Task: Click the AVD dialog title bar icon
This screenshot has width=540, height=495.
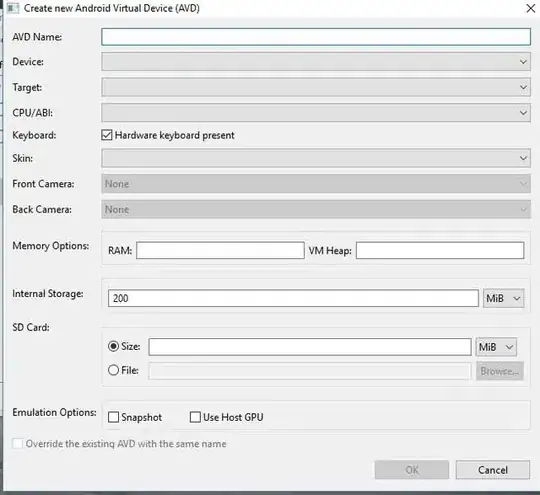Action: click(13, 8)
